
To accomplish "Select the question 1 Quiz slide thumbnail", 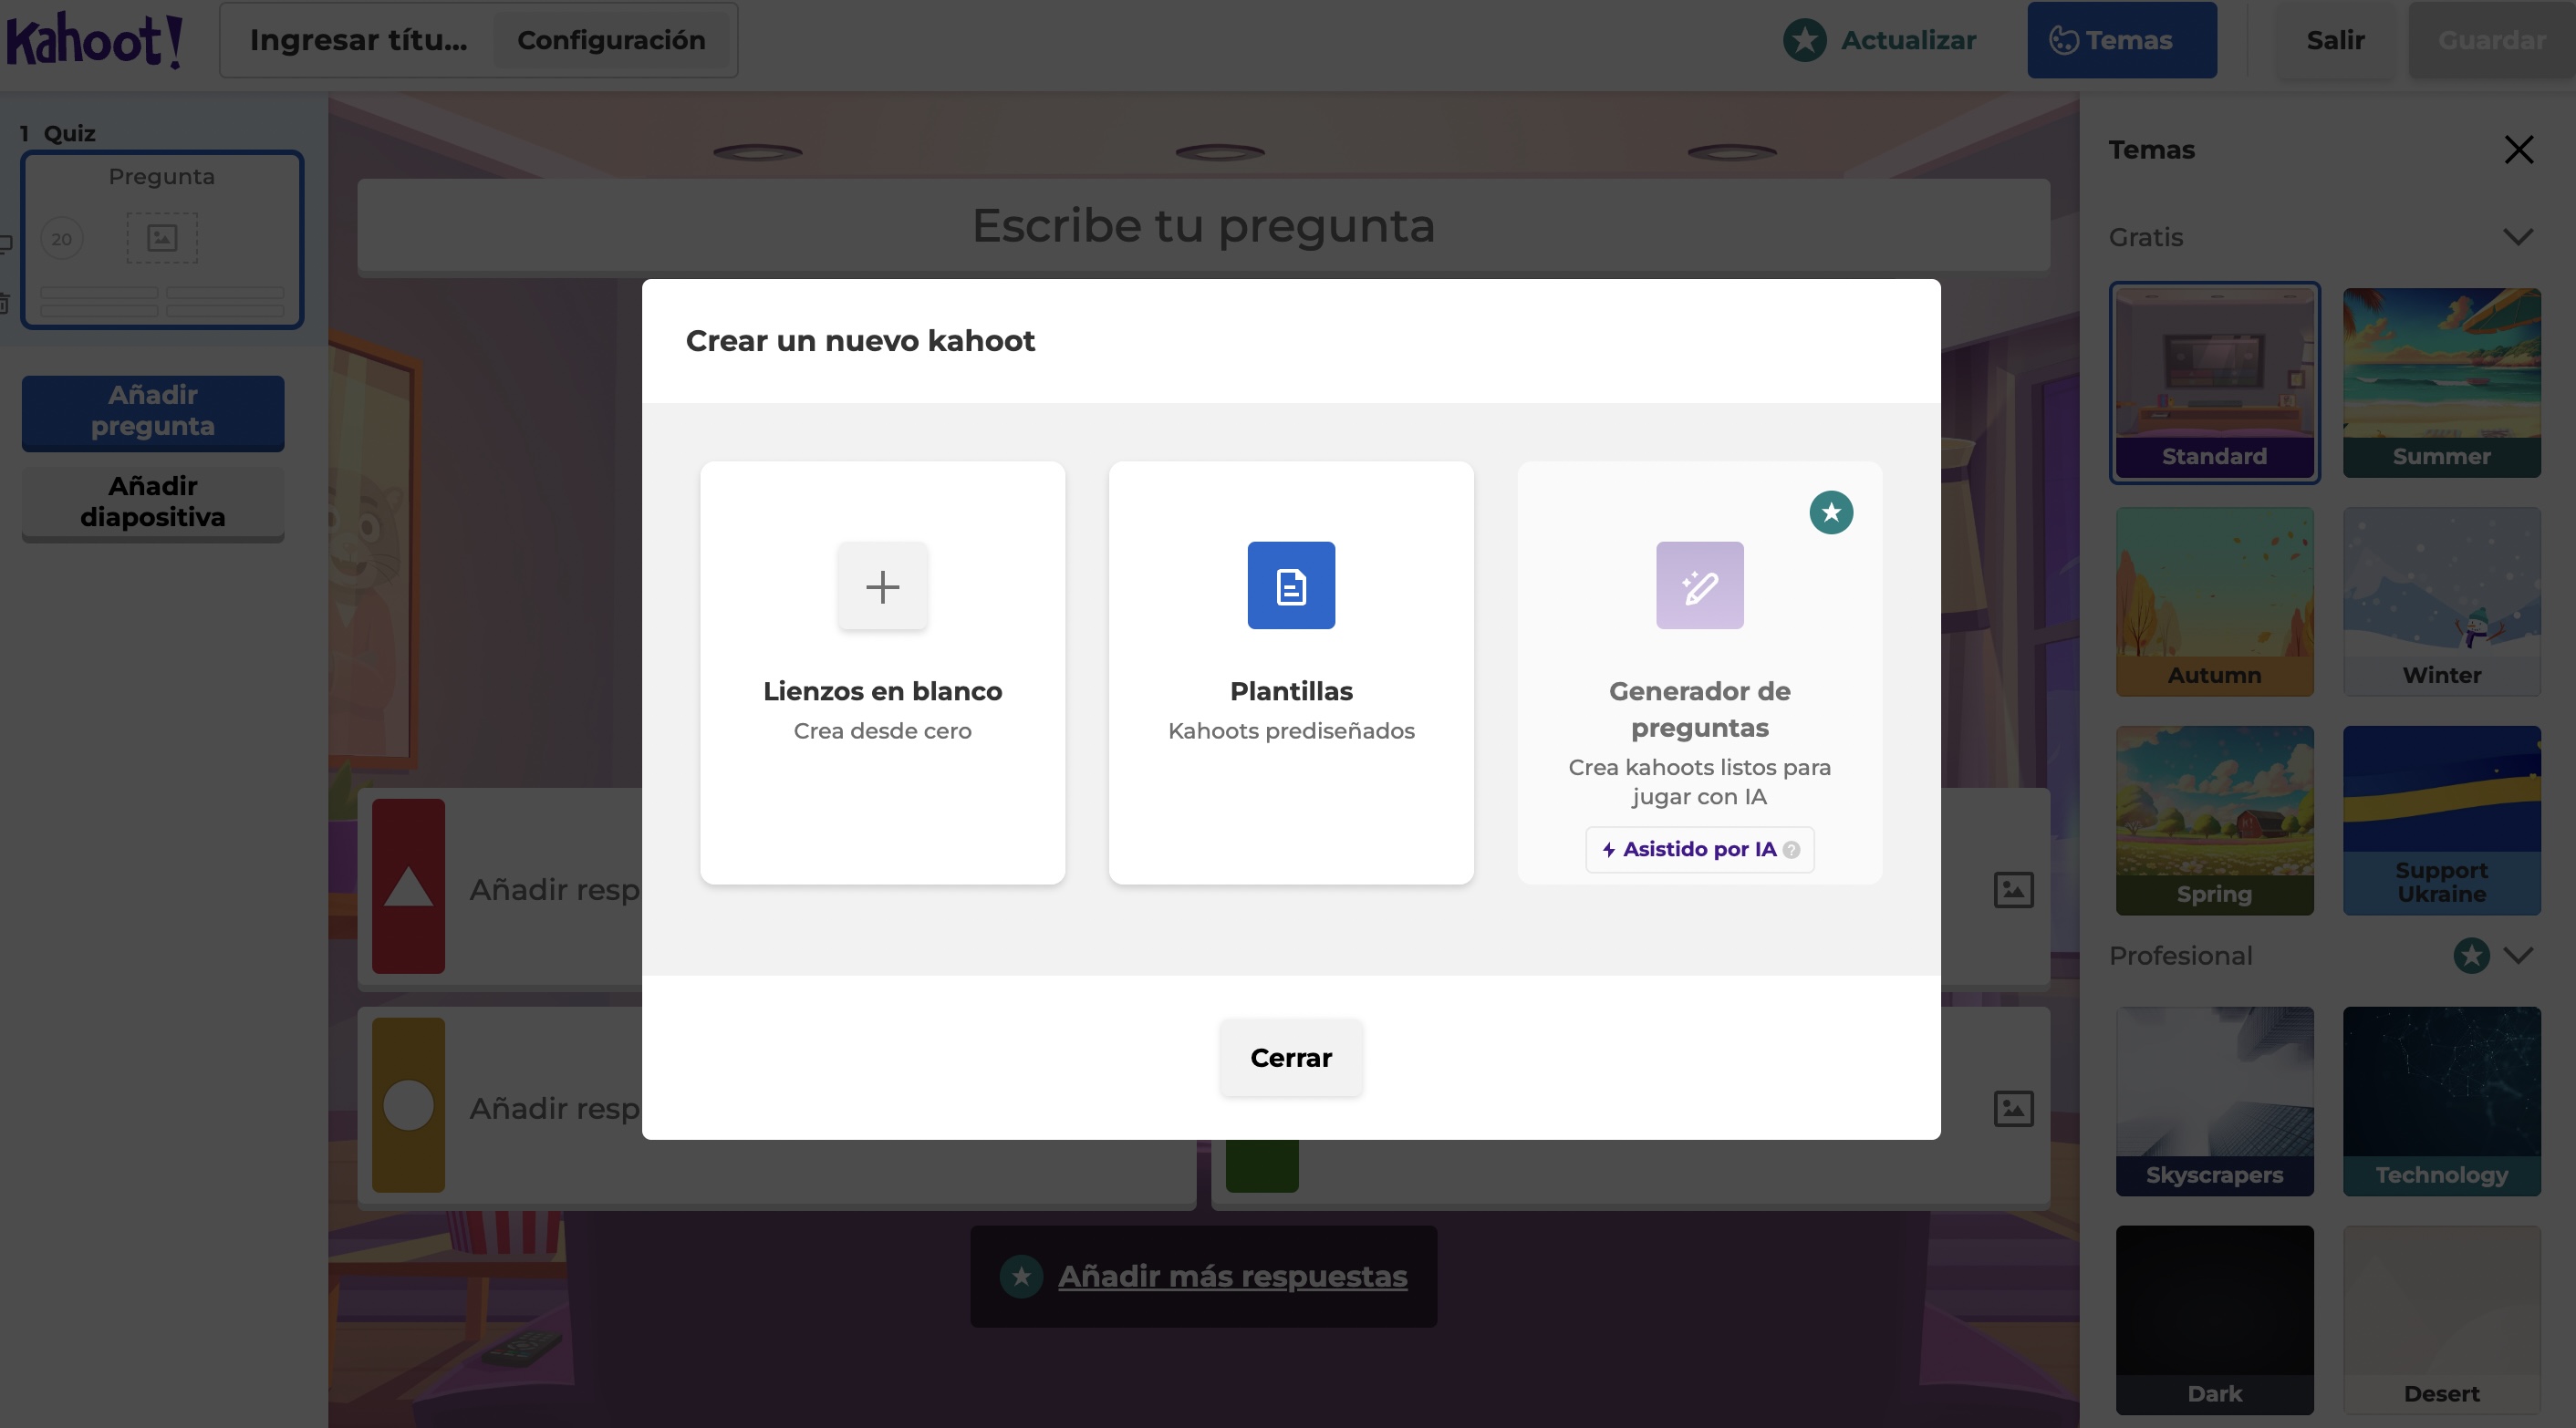I will (162, 240).
